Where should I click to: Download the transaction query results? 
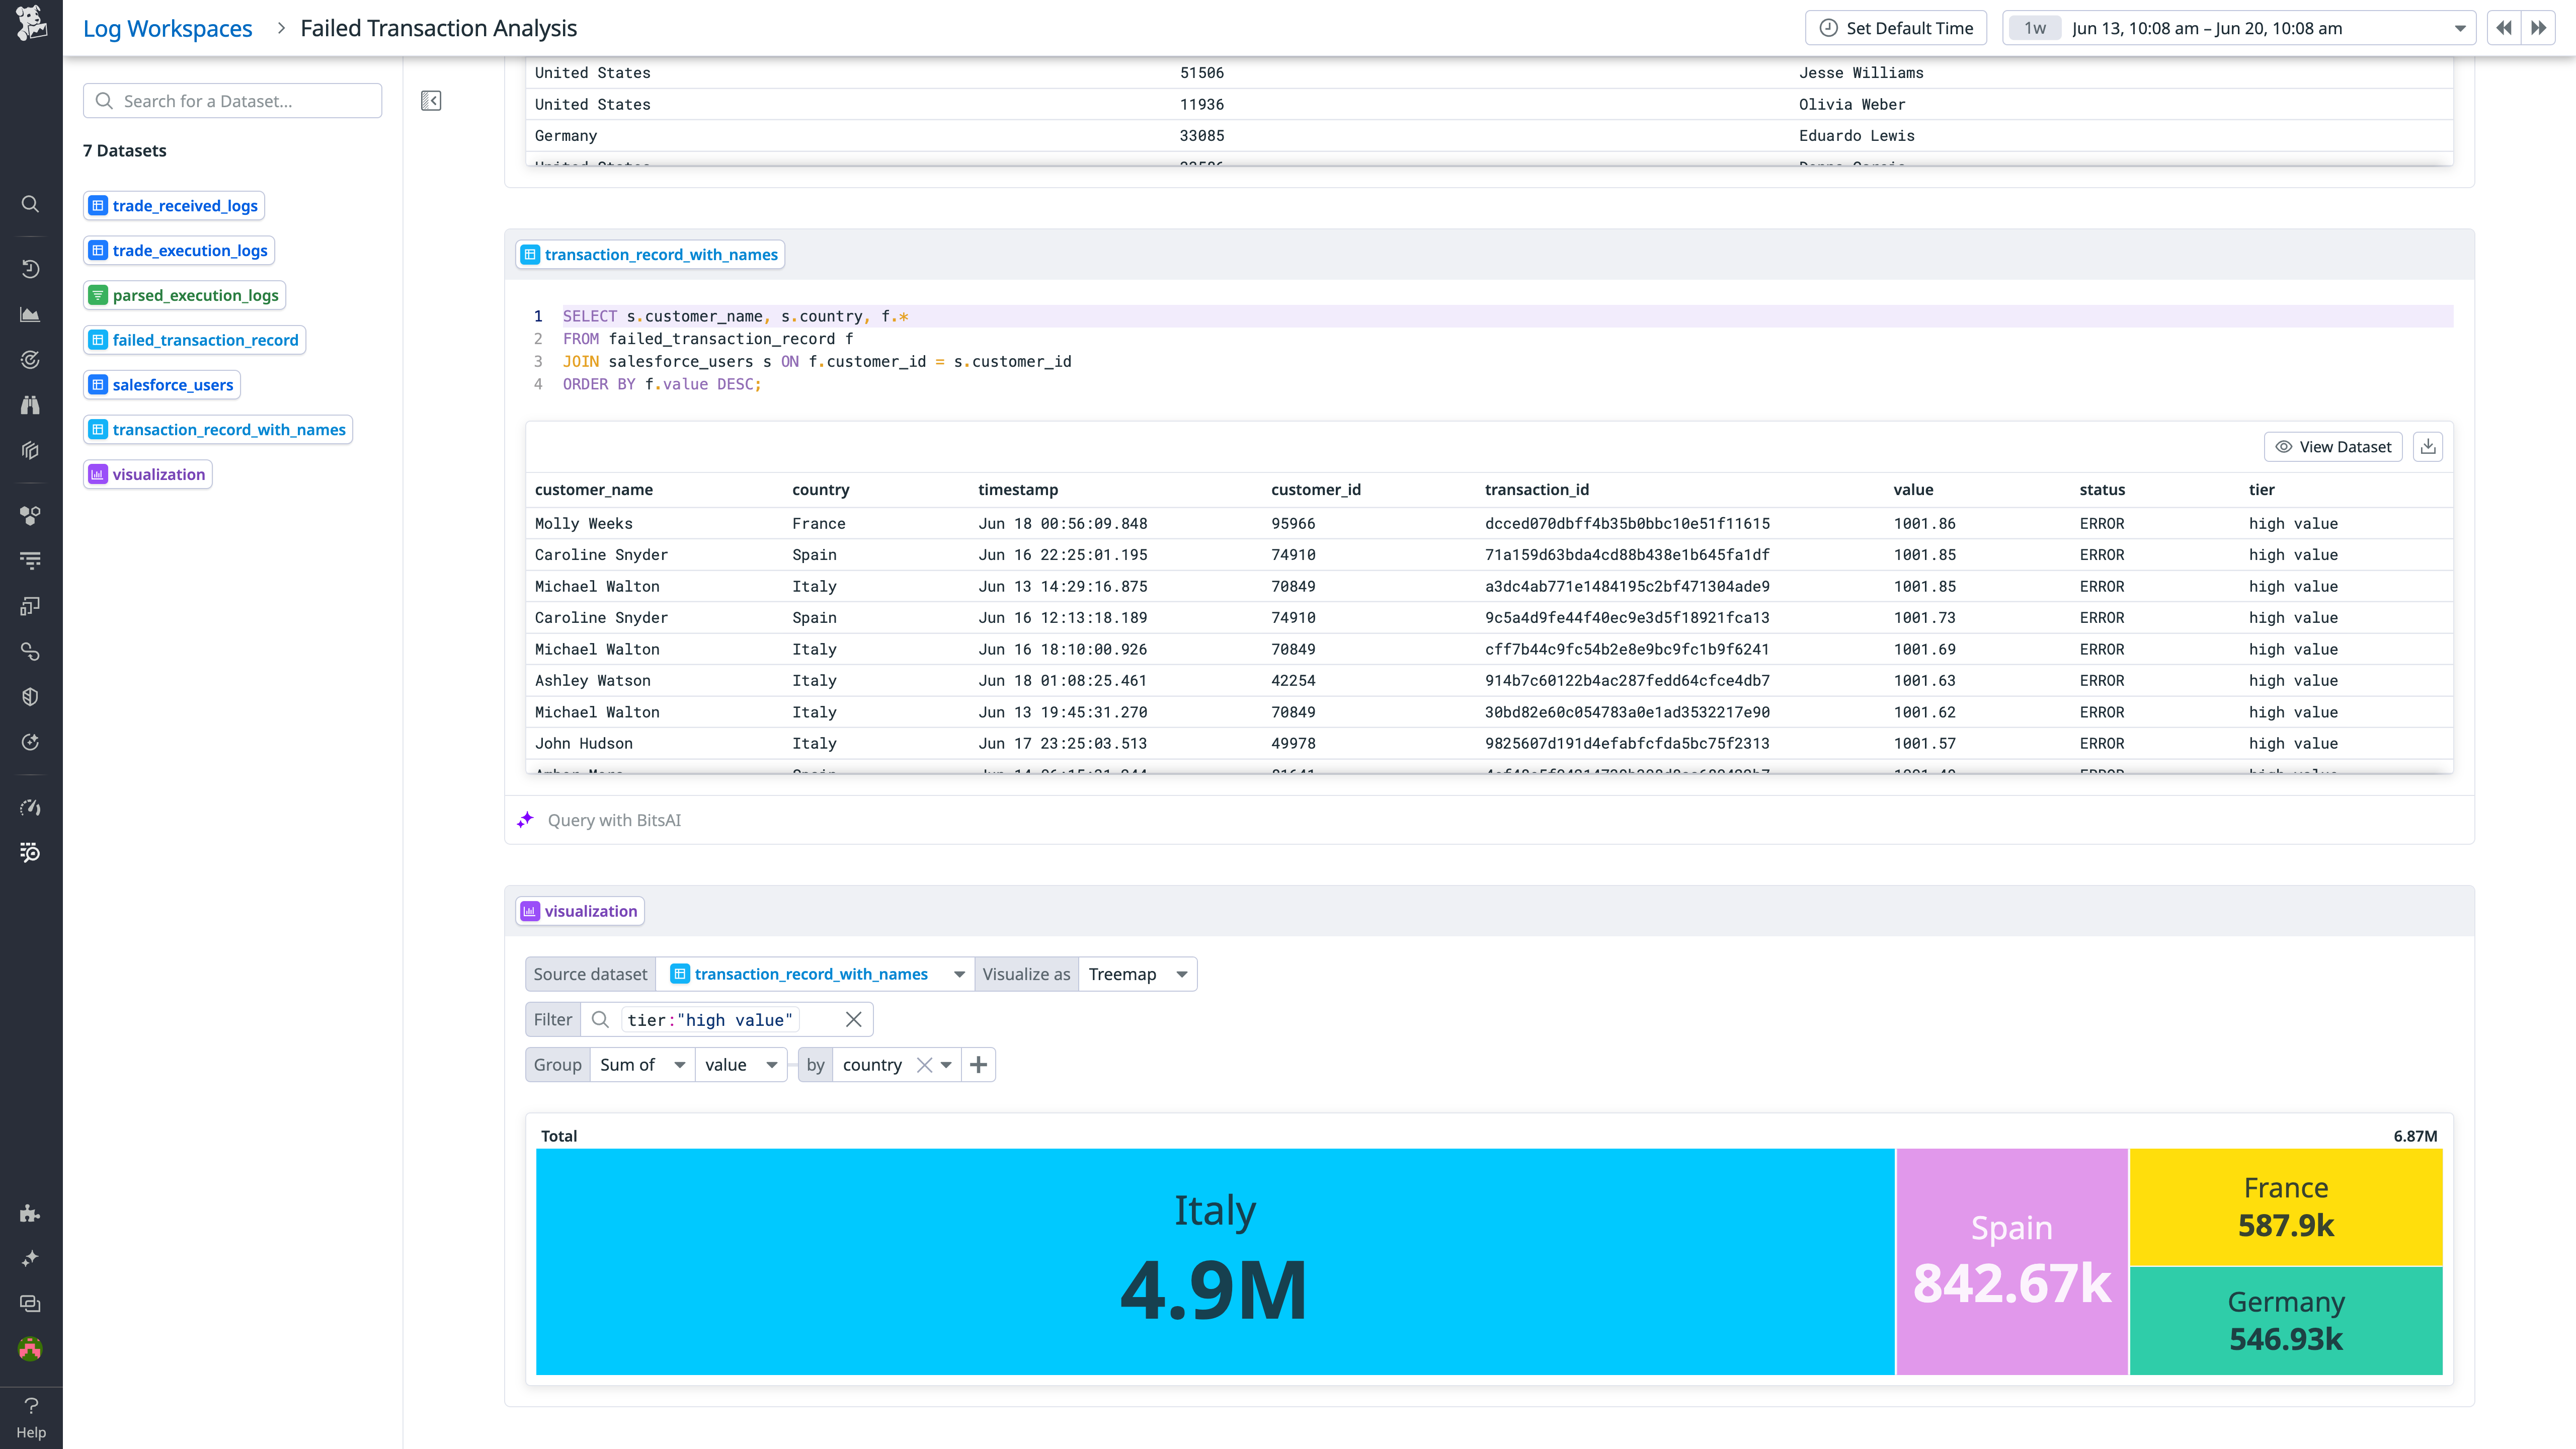[2428, 446]
